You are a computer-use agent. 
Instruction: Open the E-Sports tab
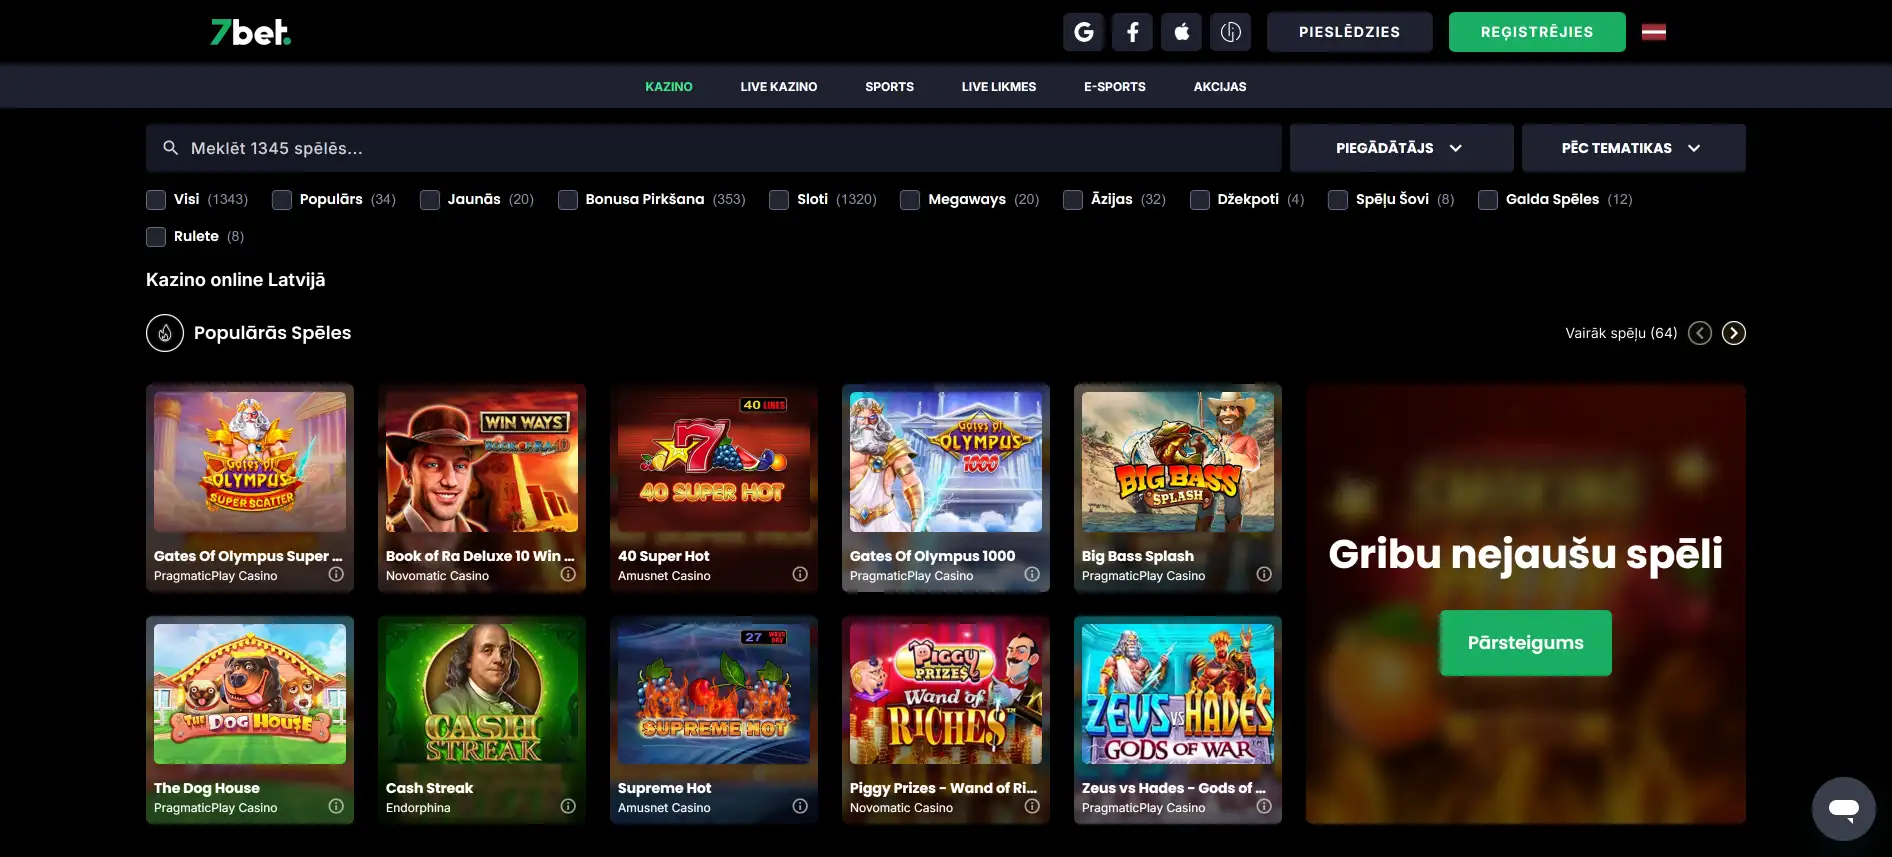[1115, 87]
